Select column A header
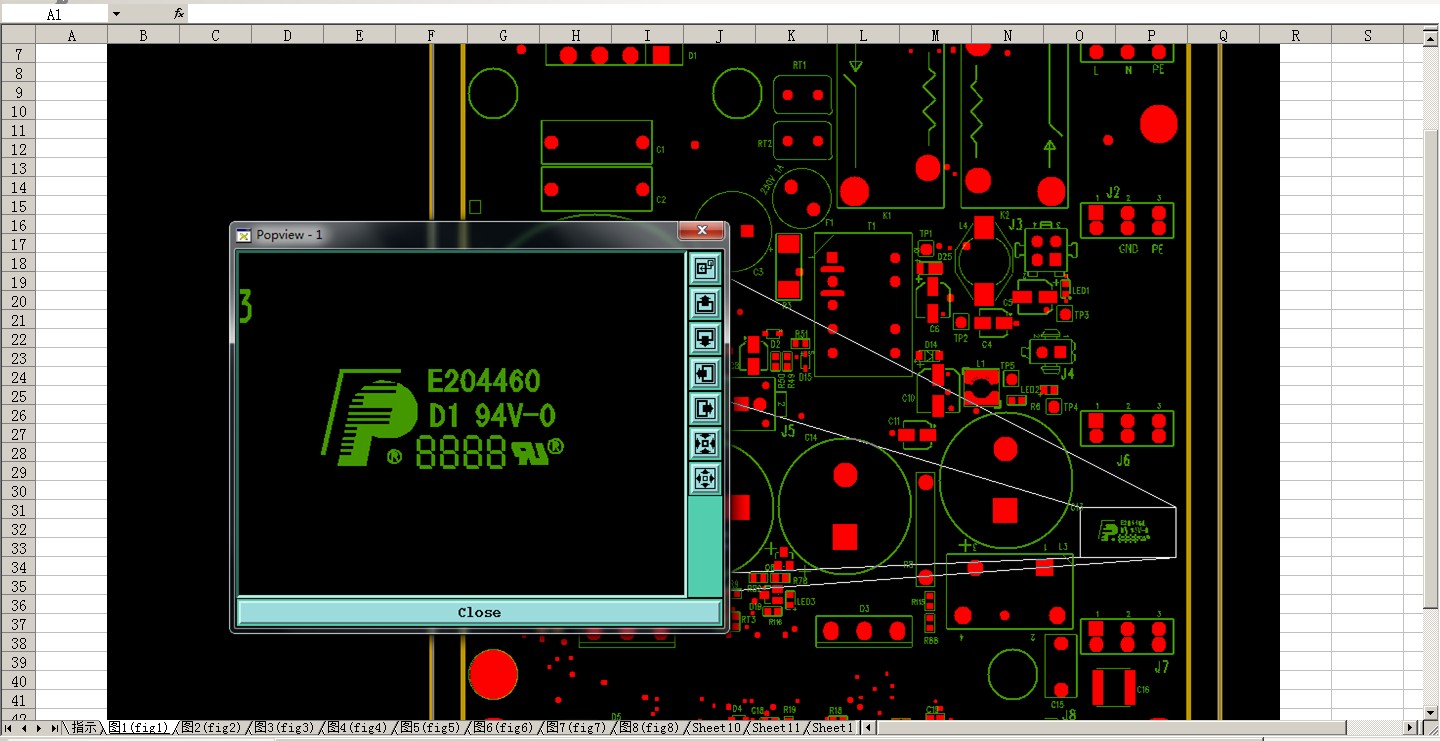This screenshot has height=741, width=1440. coord(72,35)
